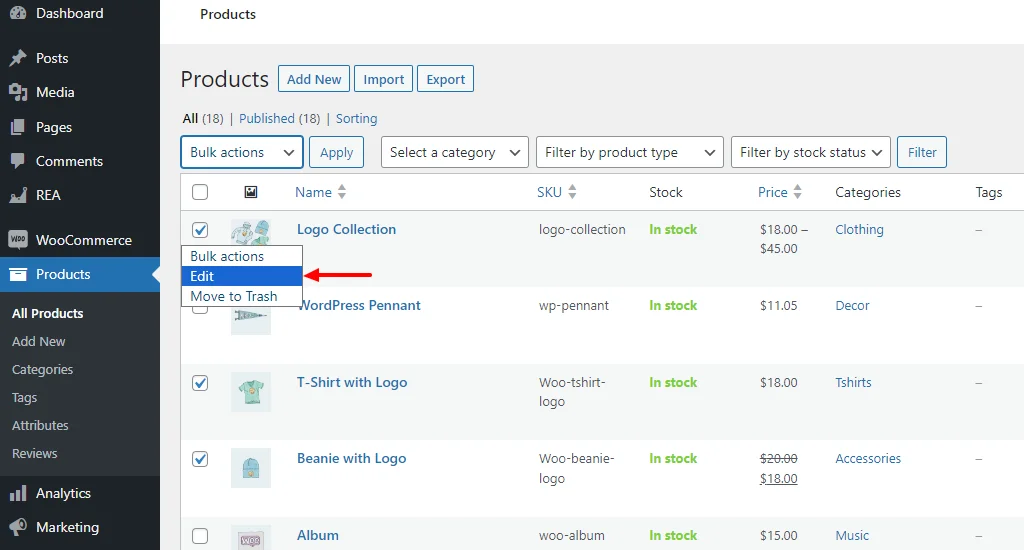The image size is (1024, 550).
Task: Click the Media library icon
Action: click(18, 92)
